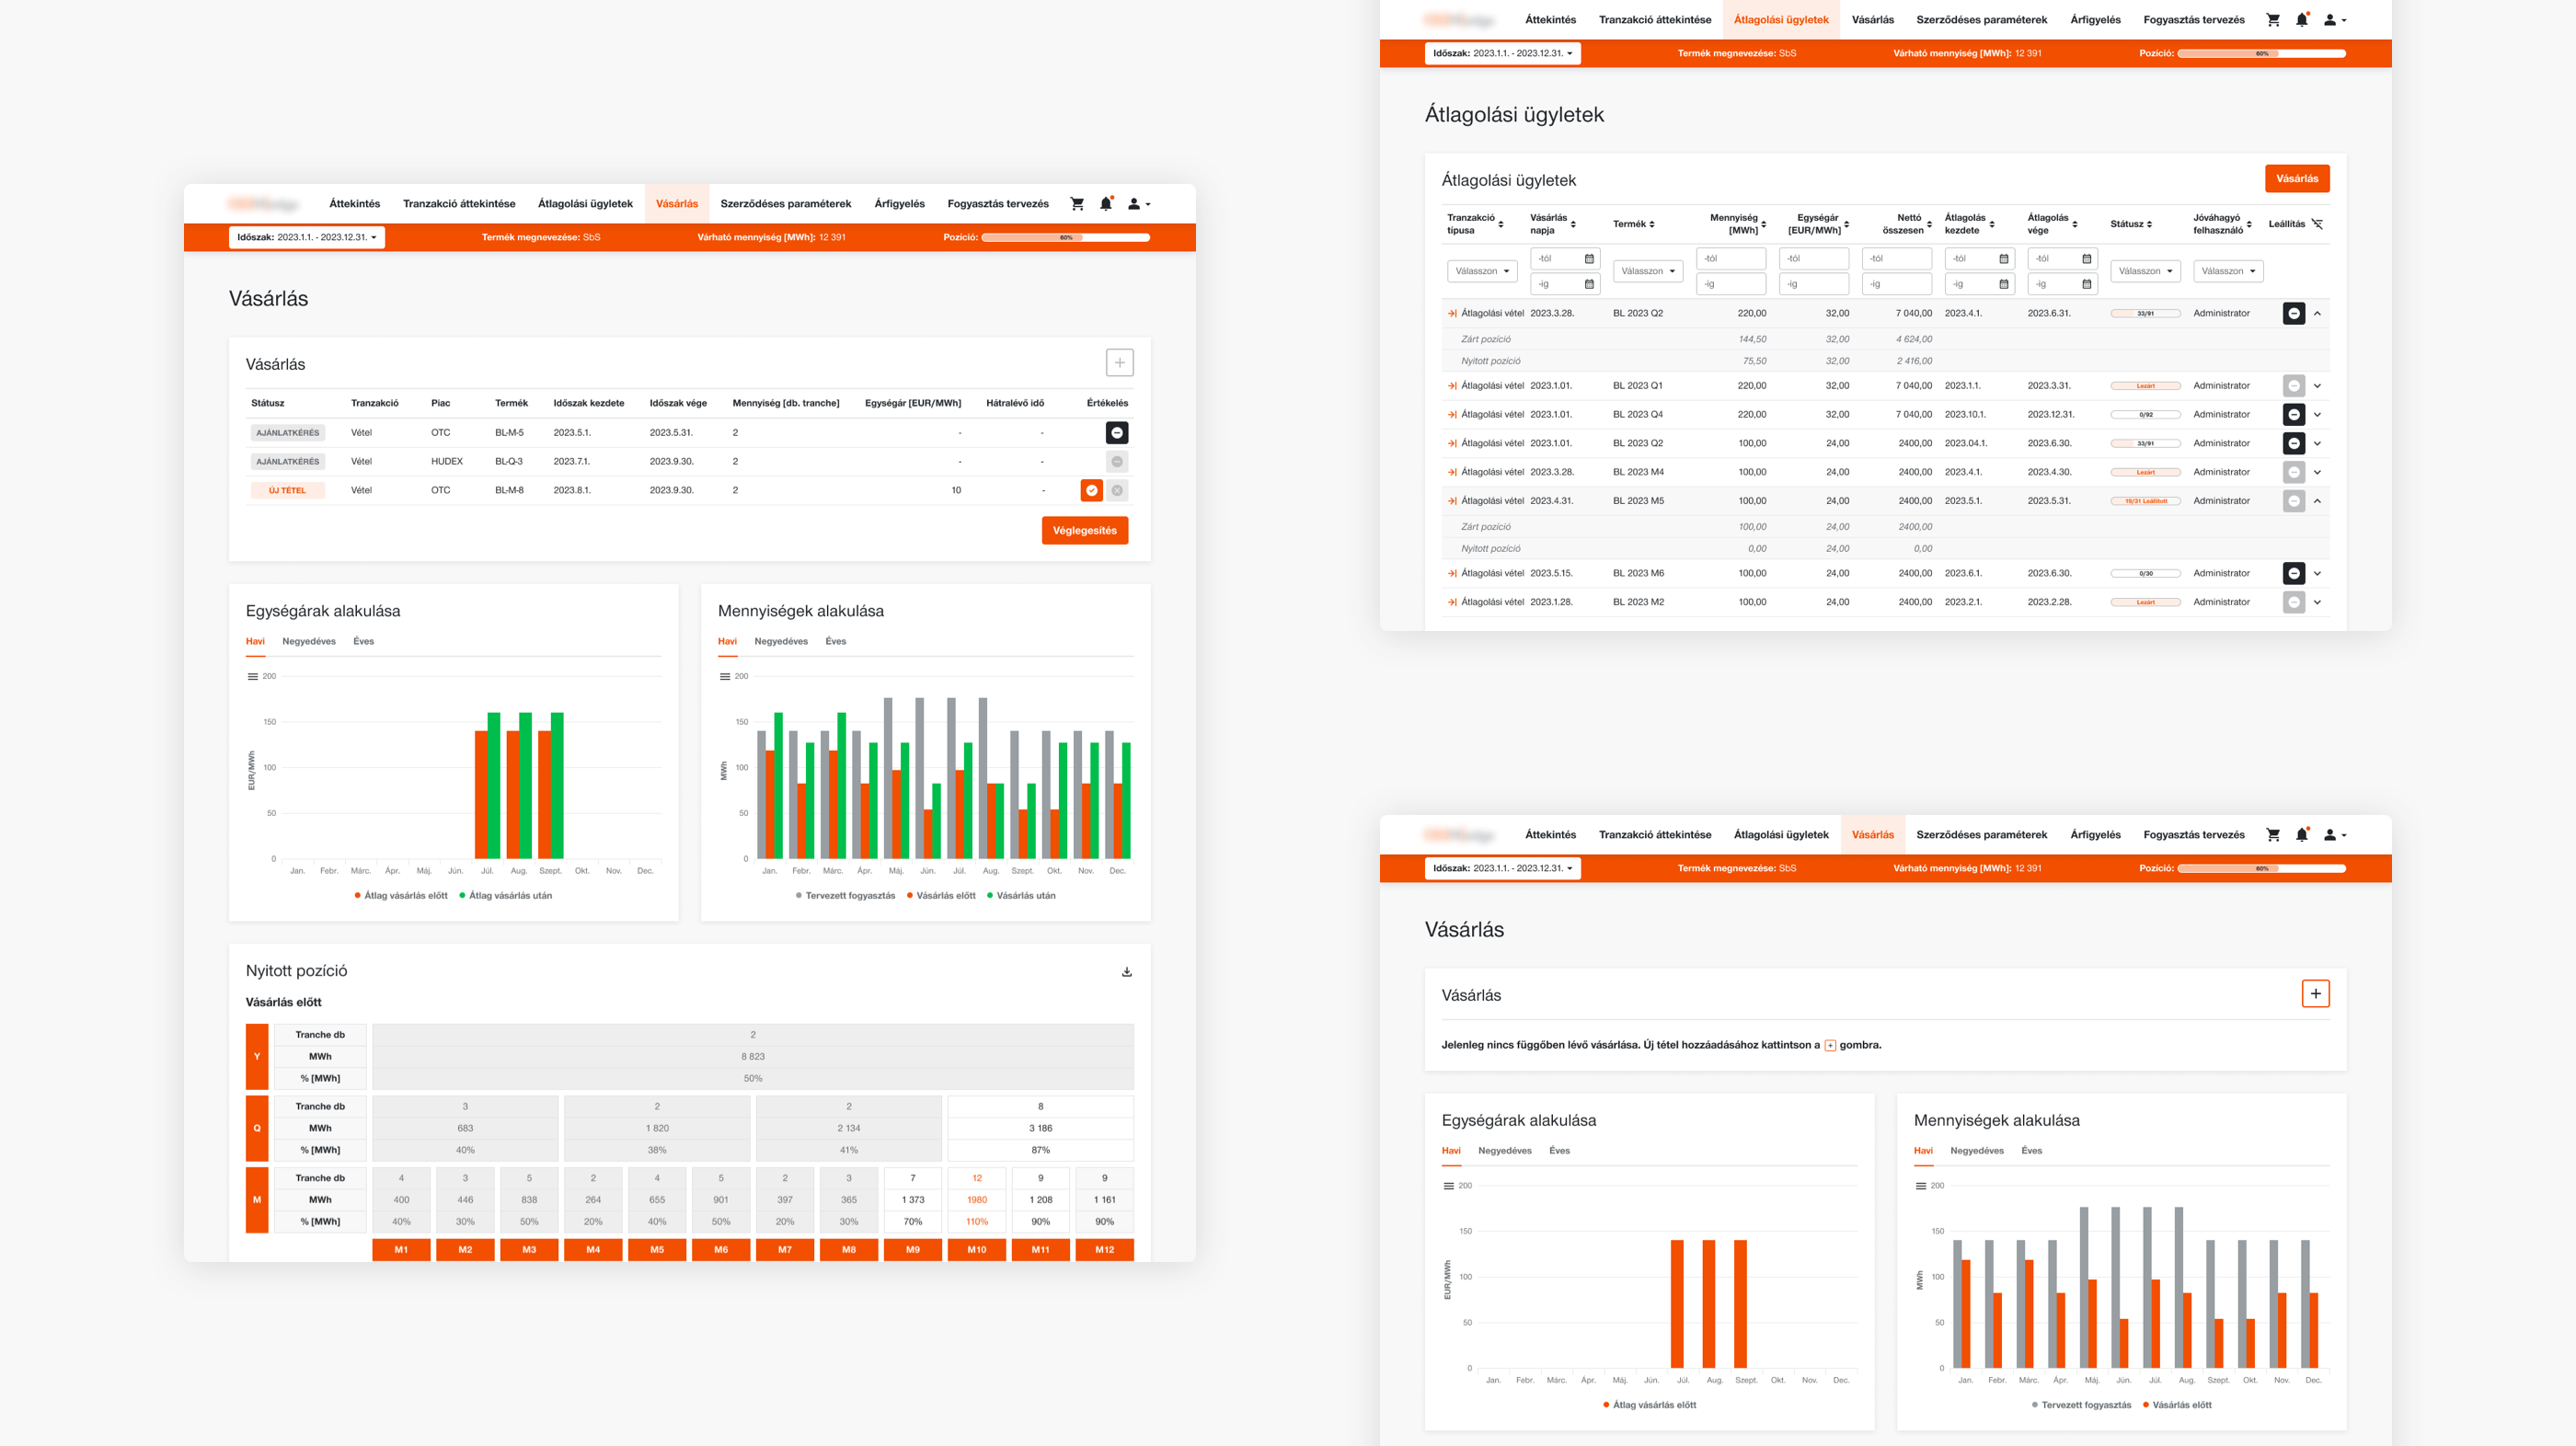Open Árfigyelés in purchase-table Vásárlás window
2576x1446 pixels.
pos(899,204)
